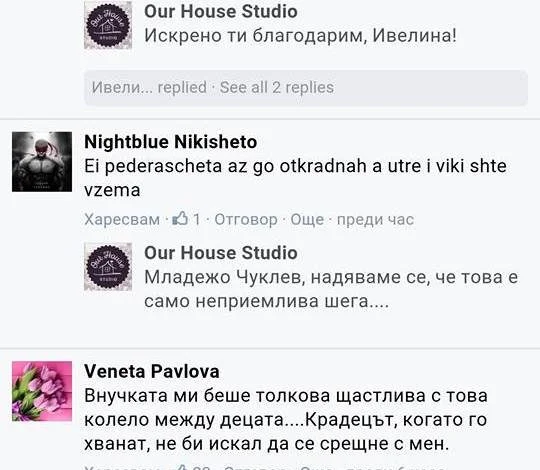Click the "преди час" timestamp
Screen dimensions: 540x470
pyautogui.click(x=375, y=219)
